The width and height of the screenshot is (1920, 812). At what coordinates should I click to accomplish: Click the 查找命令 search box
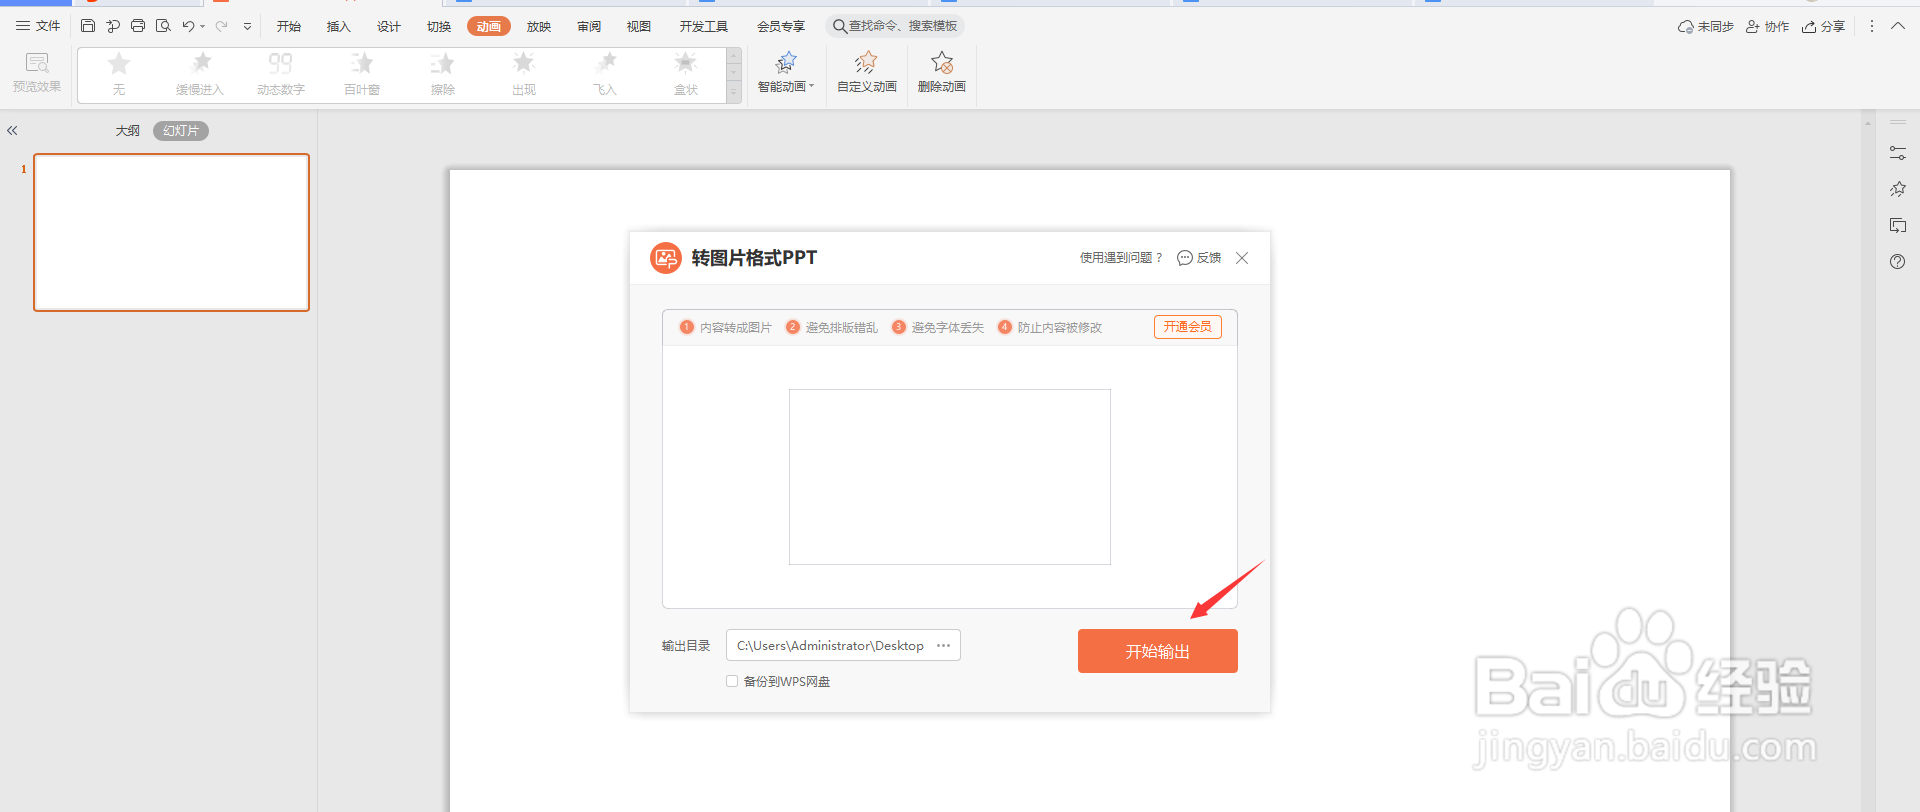895,26
